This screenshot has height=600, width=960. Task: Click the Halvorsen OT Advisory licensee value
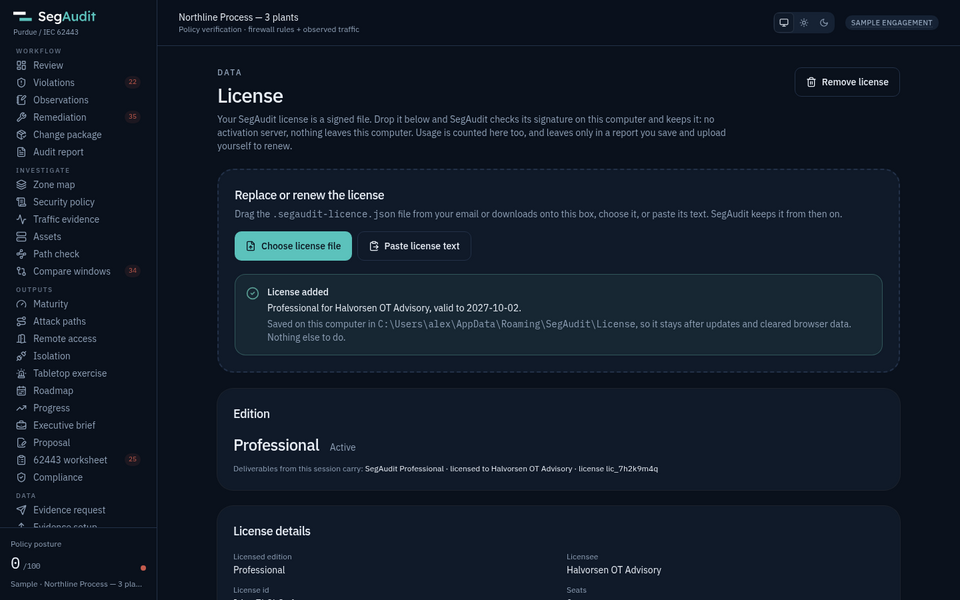pyautogui.click(x=613, y=570)
